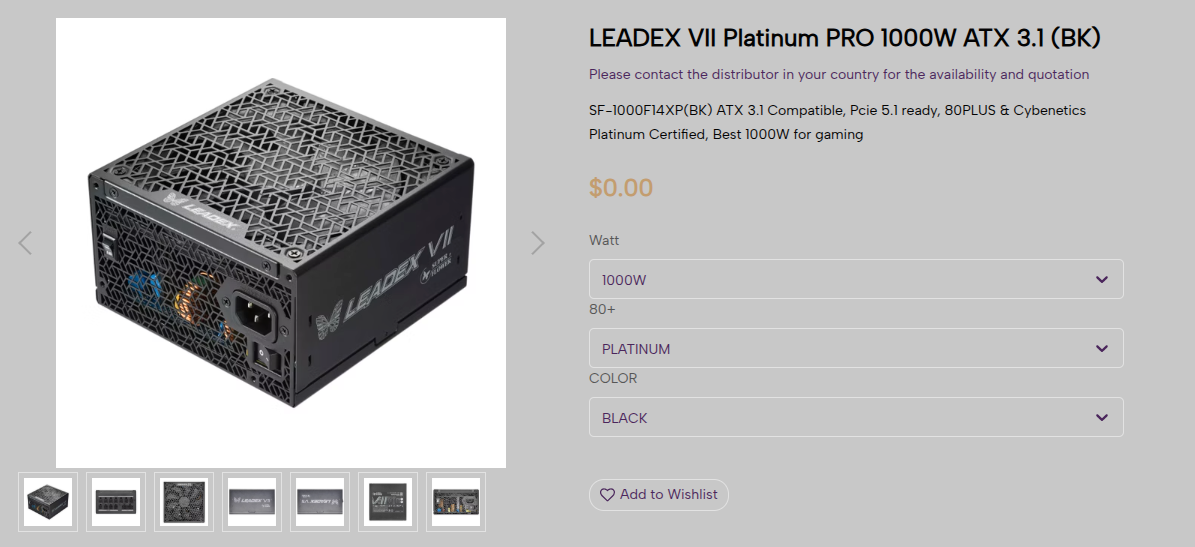Add the product to Wishlist

pyautogui.click(x=658, y=494)
